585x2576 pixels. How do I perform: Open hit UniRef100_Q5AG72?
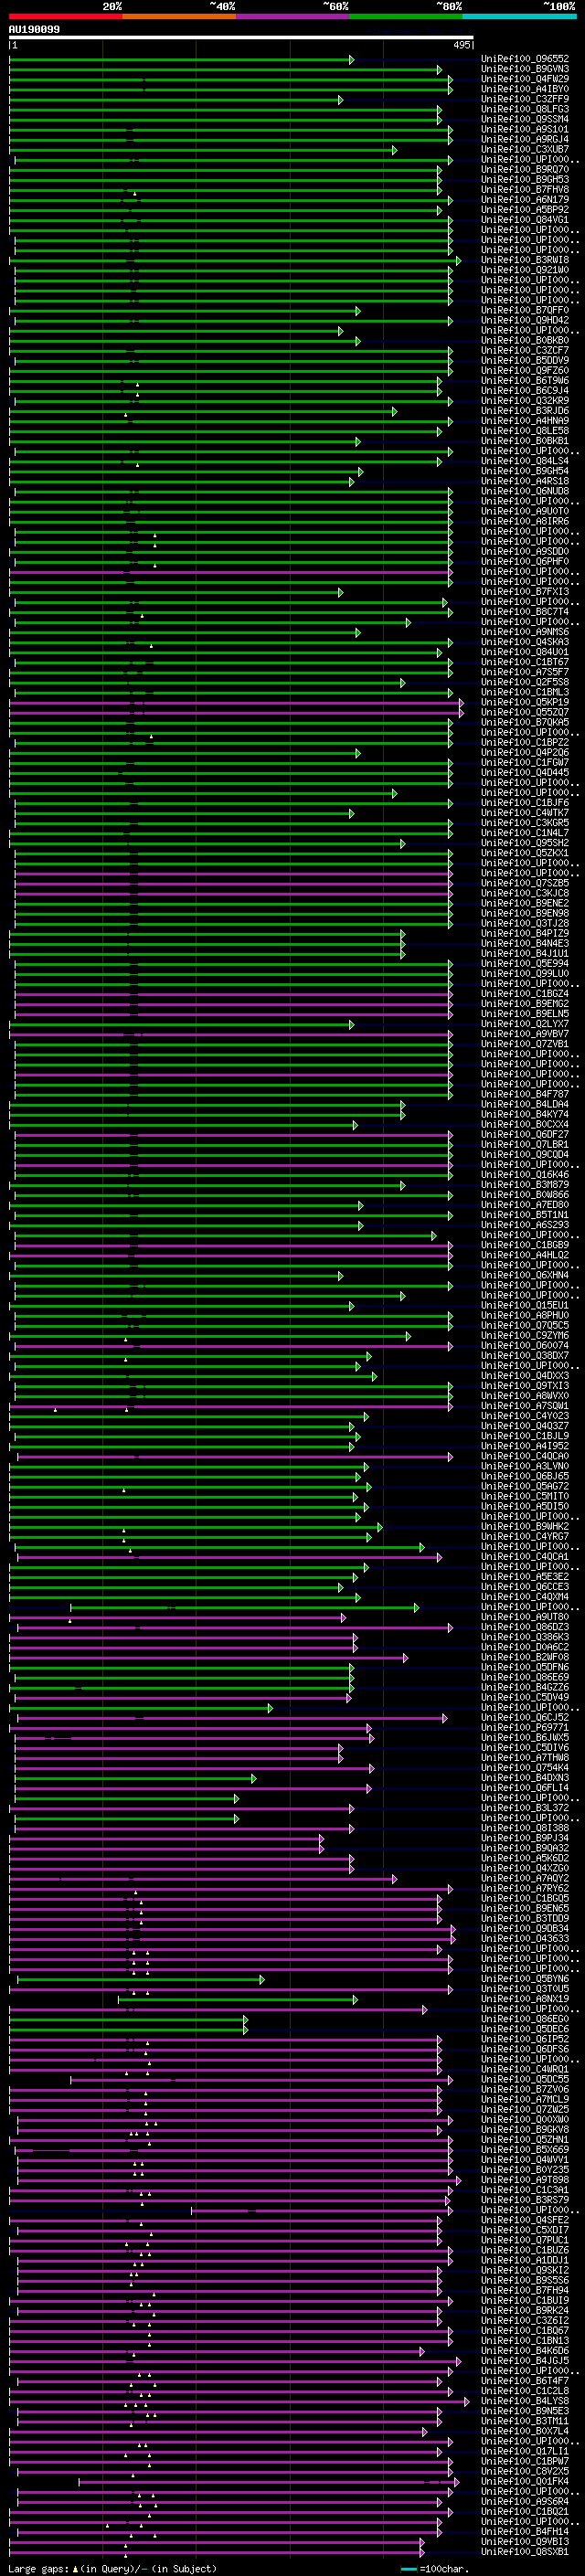[525, 1486]
